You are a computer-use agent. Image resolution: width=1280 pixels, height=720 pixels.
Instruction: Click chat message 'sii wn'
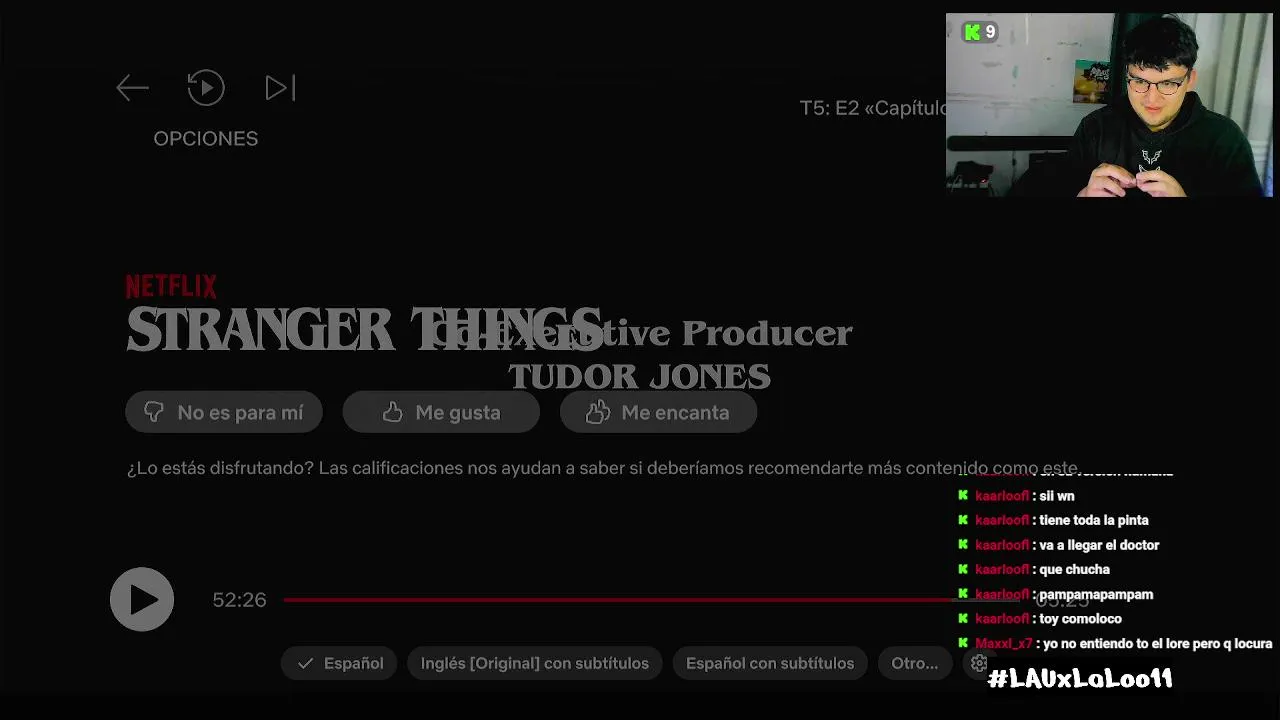click(x=1056, y=496)
